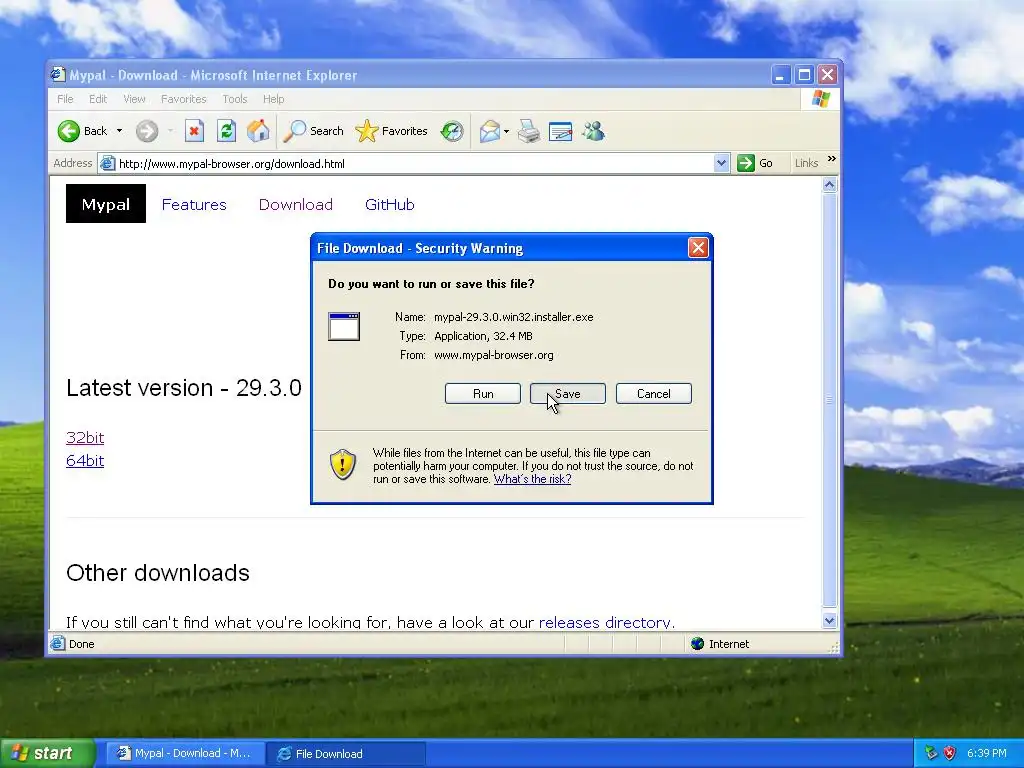This screenshot has width=1024, height=768.
Task: Click the "Latest version - 29.3.0" heading
Action: point(184,388)
